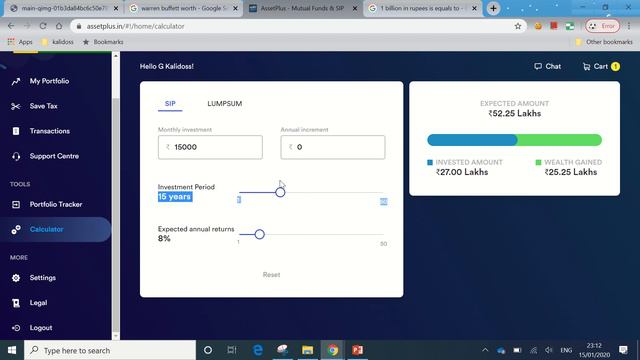Open File Explorer from taskbar
This screenshot has height=360, width=640.
pos(307,350)
